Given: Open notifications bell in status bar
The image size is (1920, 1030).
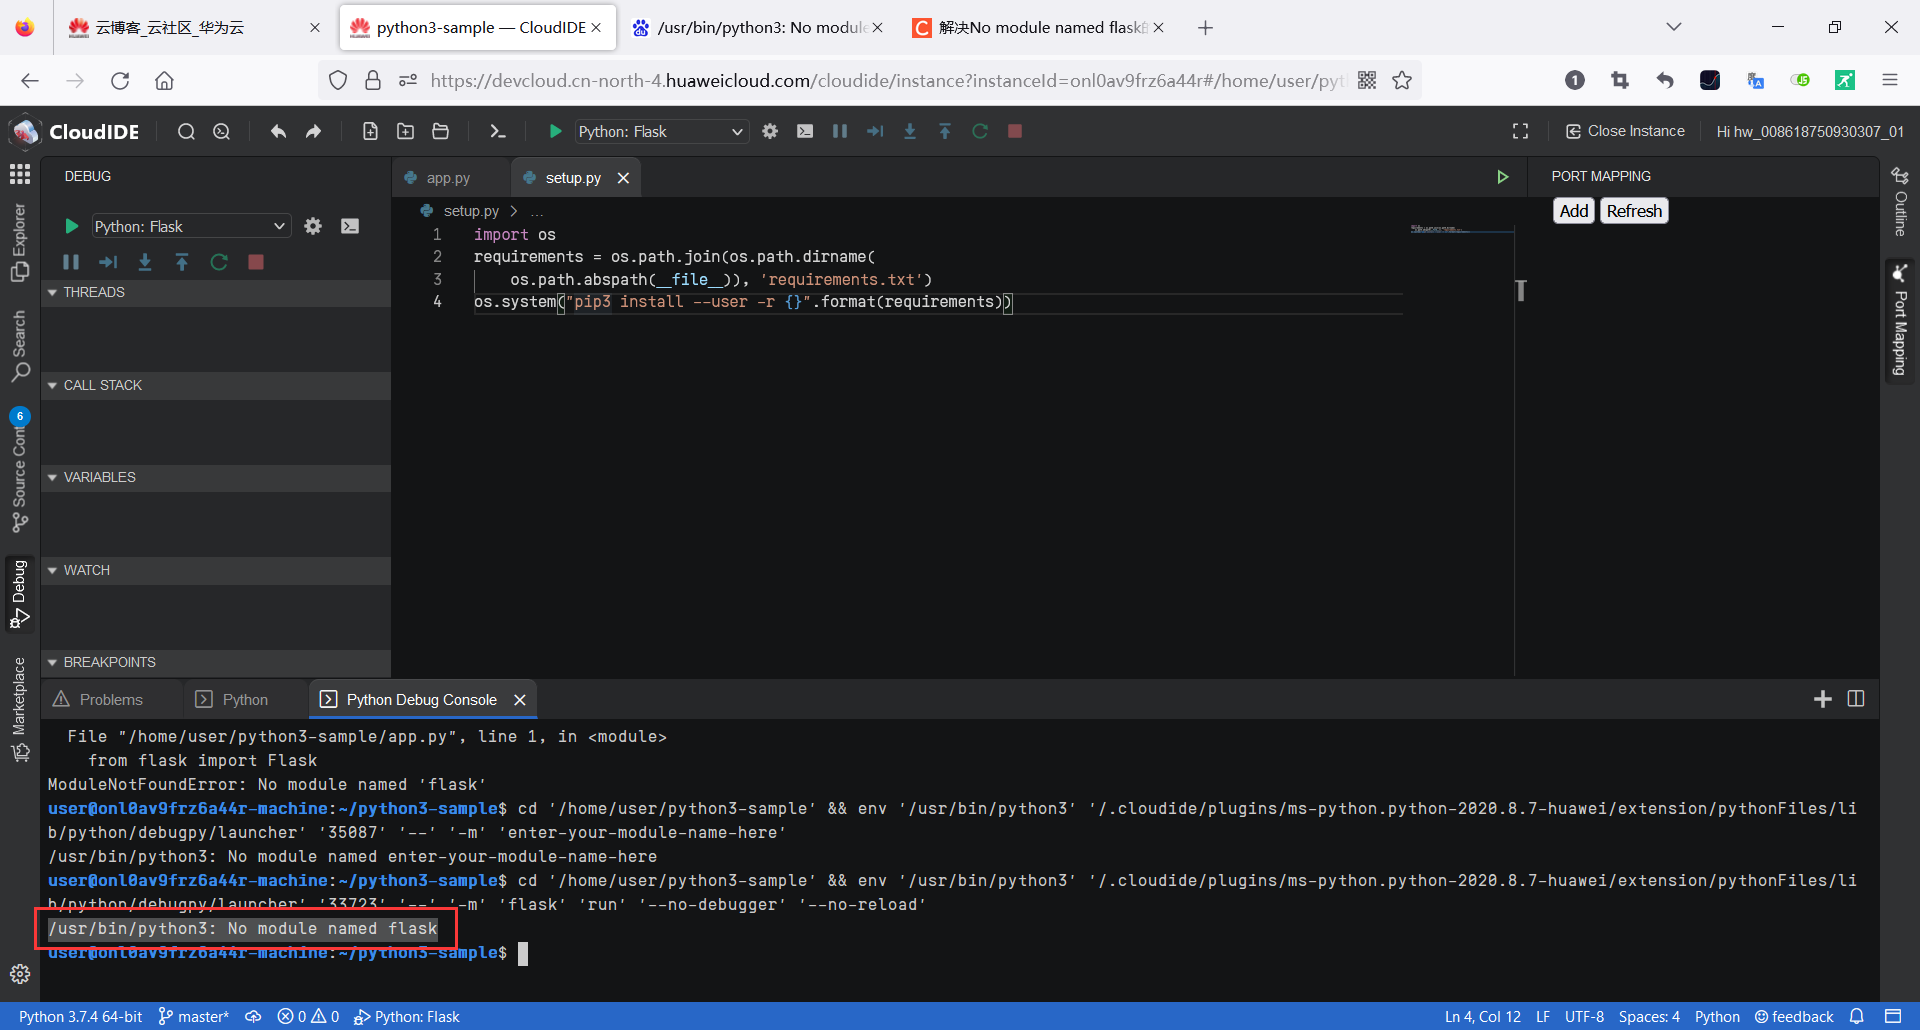Looking at the screenshot, I should (x=1857, y=1016).
